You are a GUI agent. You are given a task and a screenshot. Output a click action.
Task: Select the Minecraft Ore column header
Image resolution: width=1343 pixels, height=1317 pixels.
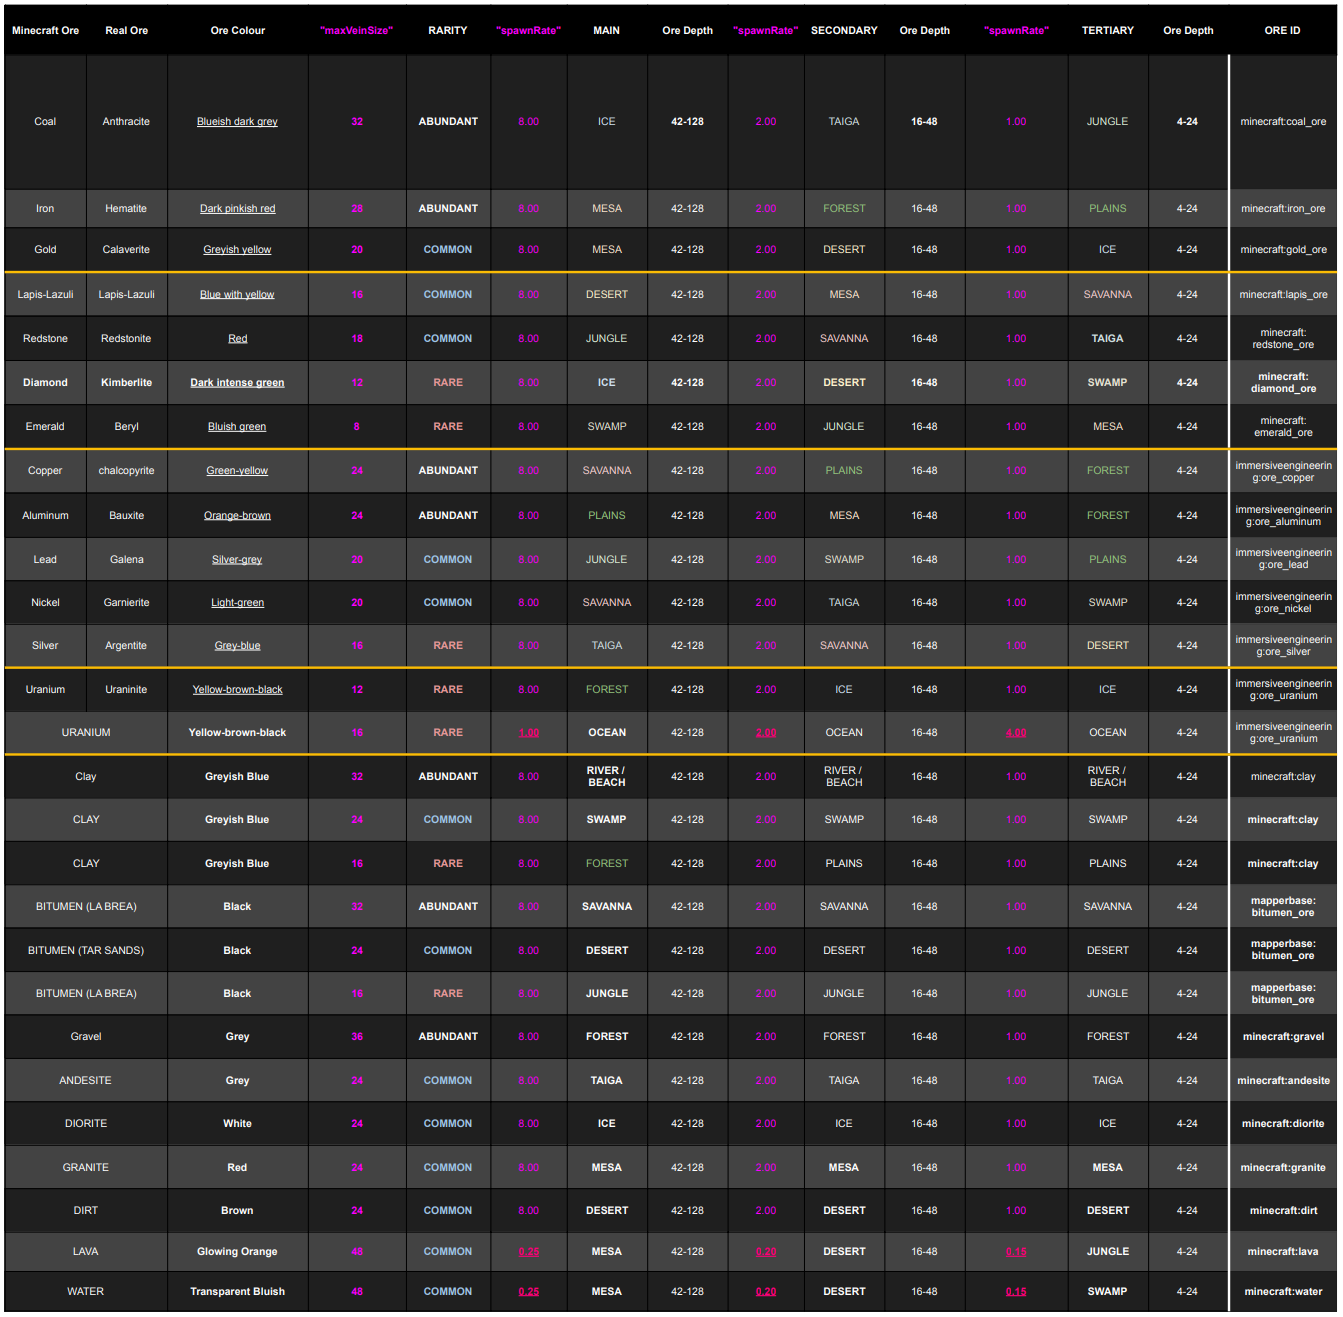click(45, 31)
